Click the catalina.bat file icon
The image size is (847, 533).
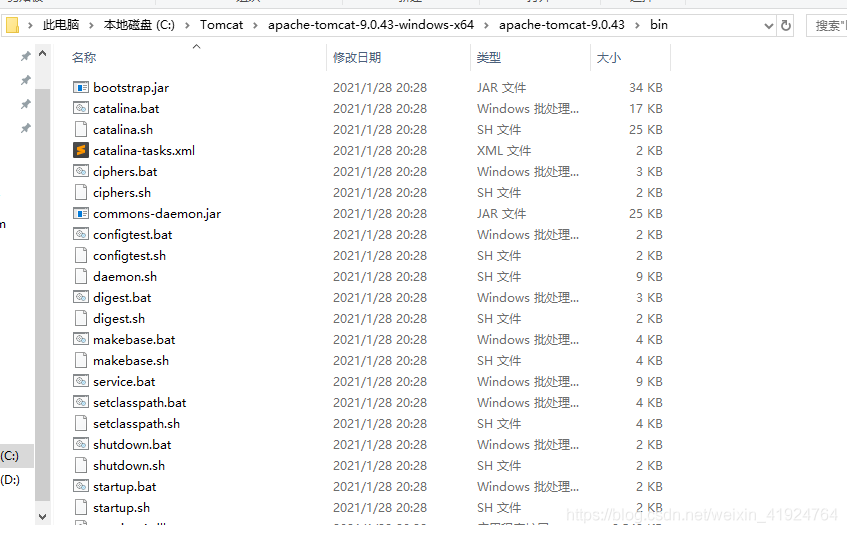[80, 108]
